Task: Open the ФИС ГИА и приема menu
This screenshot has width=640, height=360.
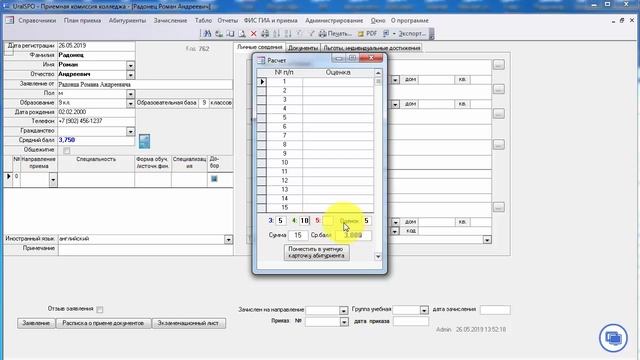Action: coord(271,20)
